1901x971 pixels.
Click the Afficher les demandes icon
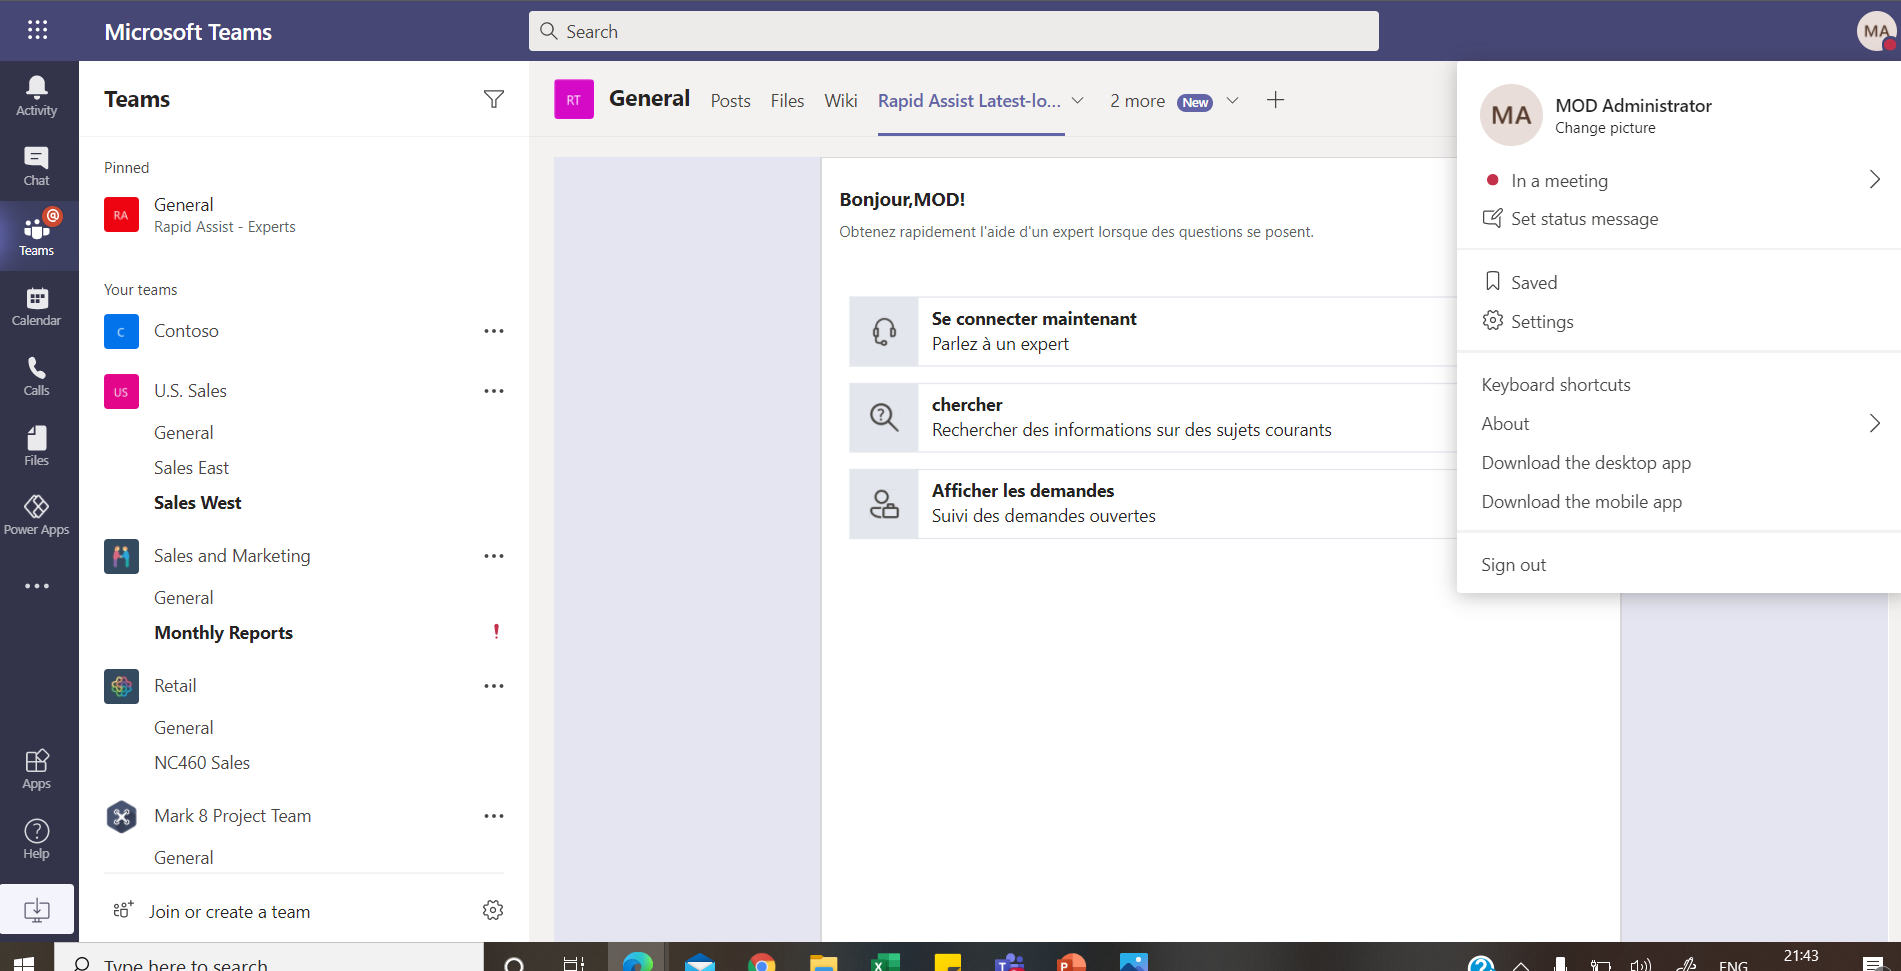pyautogui.click(x=884, y=503)
